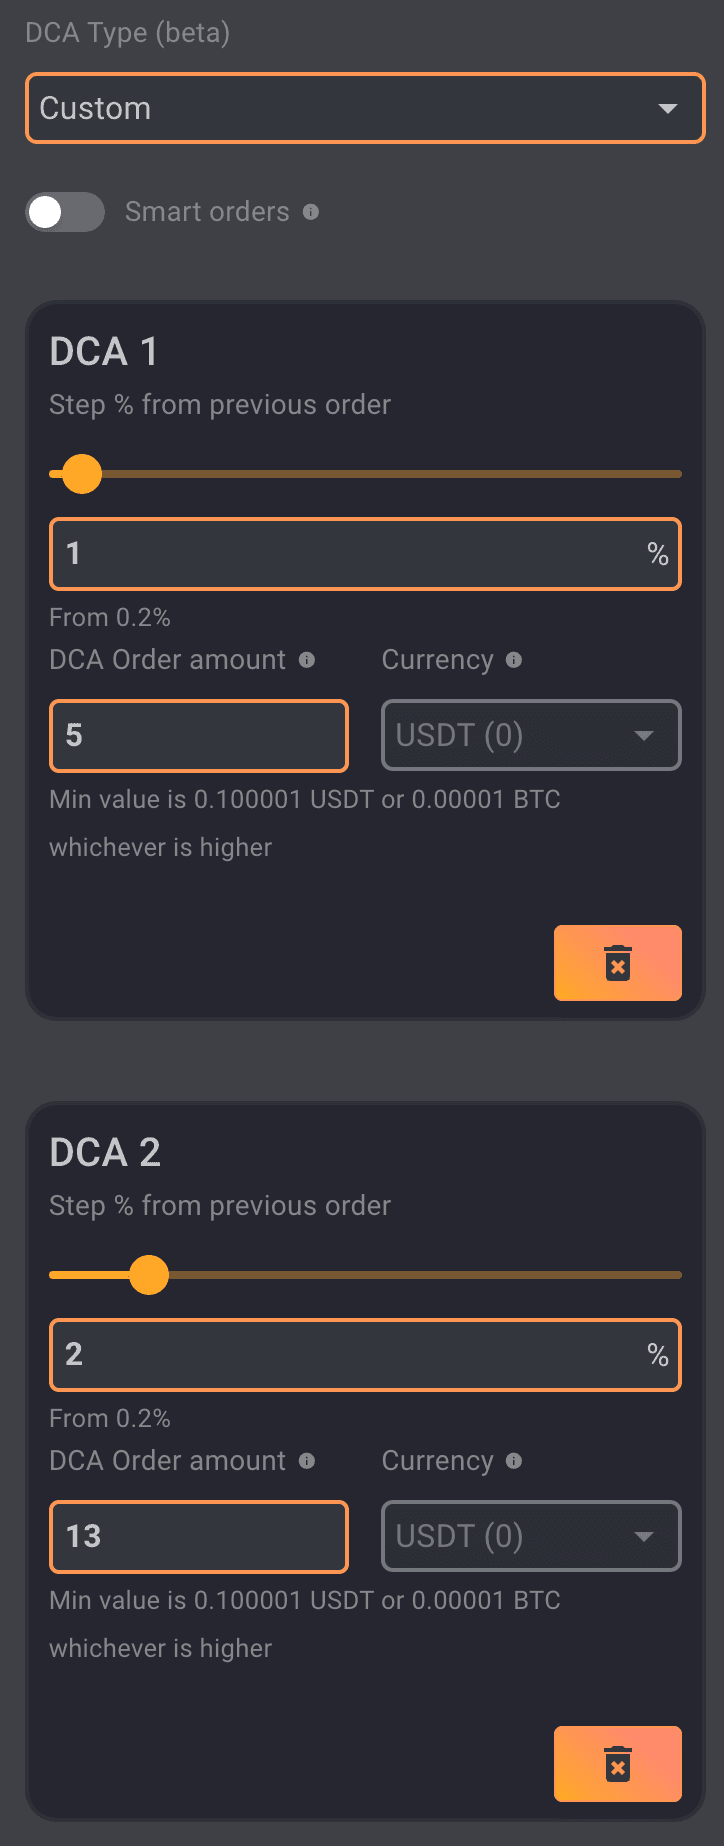The image size is (724, 1846).
Task: Click the DCA 1 step slider handle
Action: point(82,474)
